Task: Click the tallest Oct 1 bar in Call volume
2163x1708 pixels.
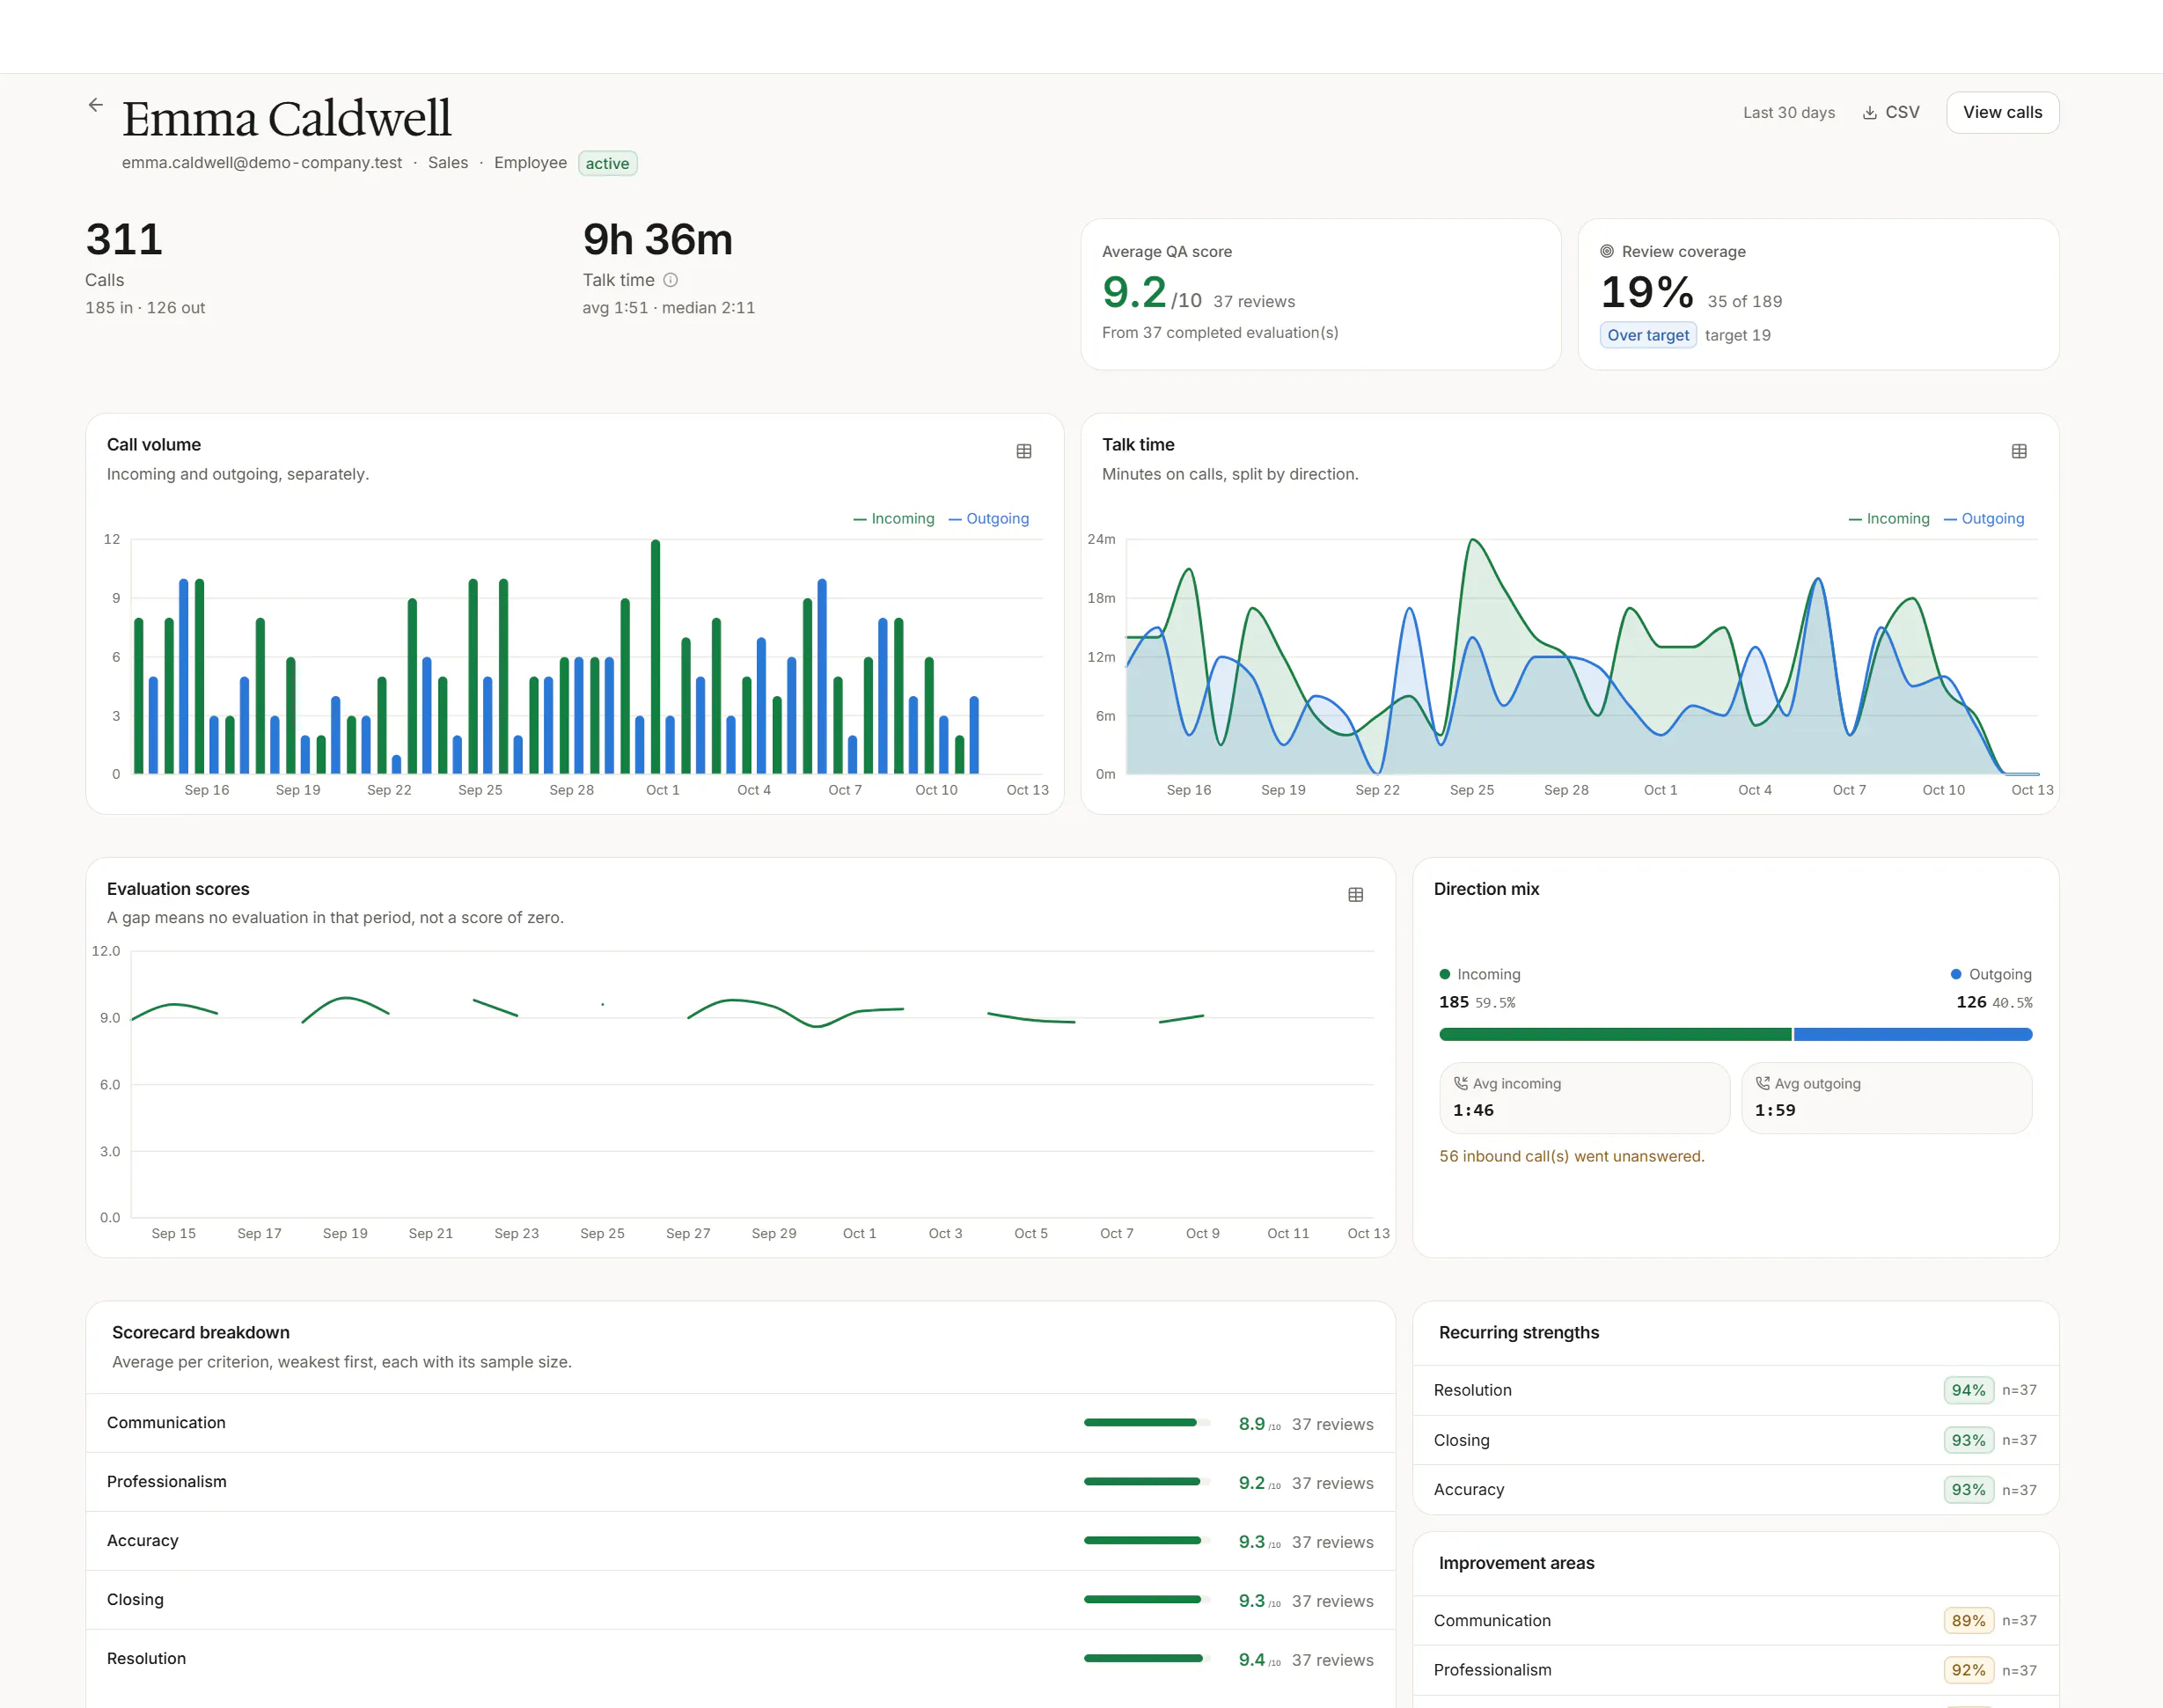Action: (x=655, y=657)
